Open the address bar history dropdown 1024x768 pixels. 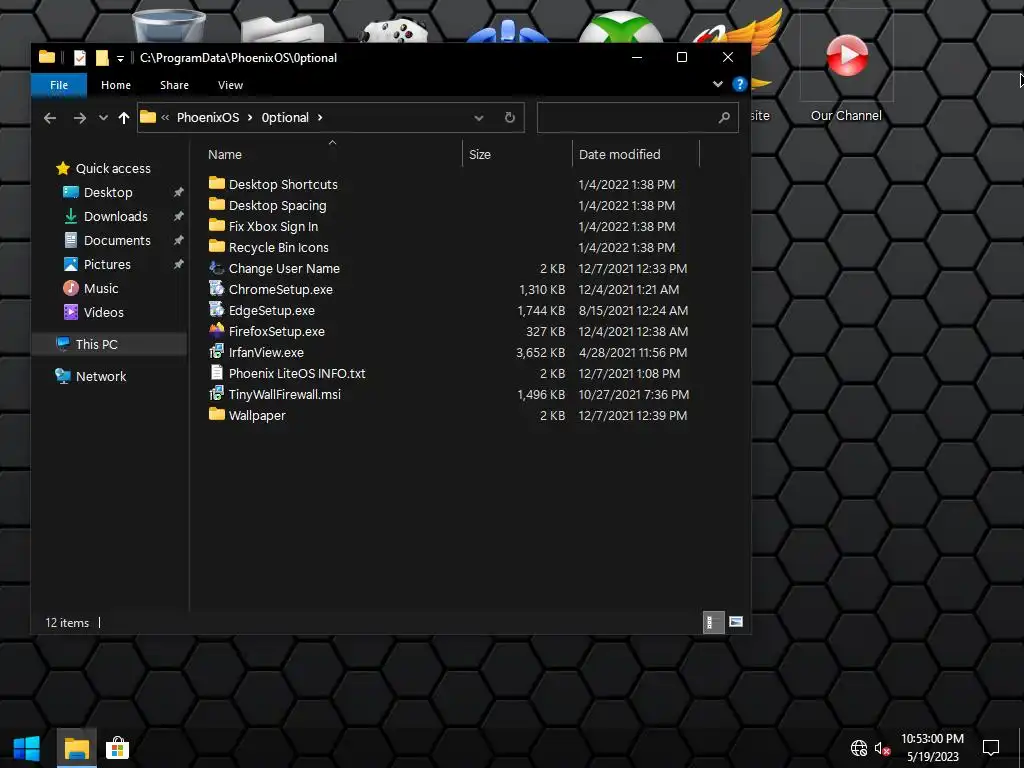click(x=479, y=118)
